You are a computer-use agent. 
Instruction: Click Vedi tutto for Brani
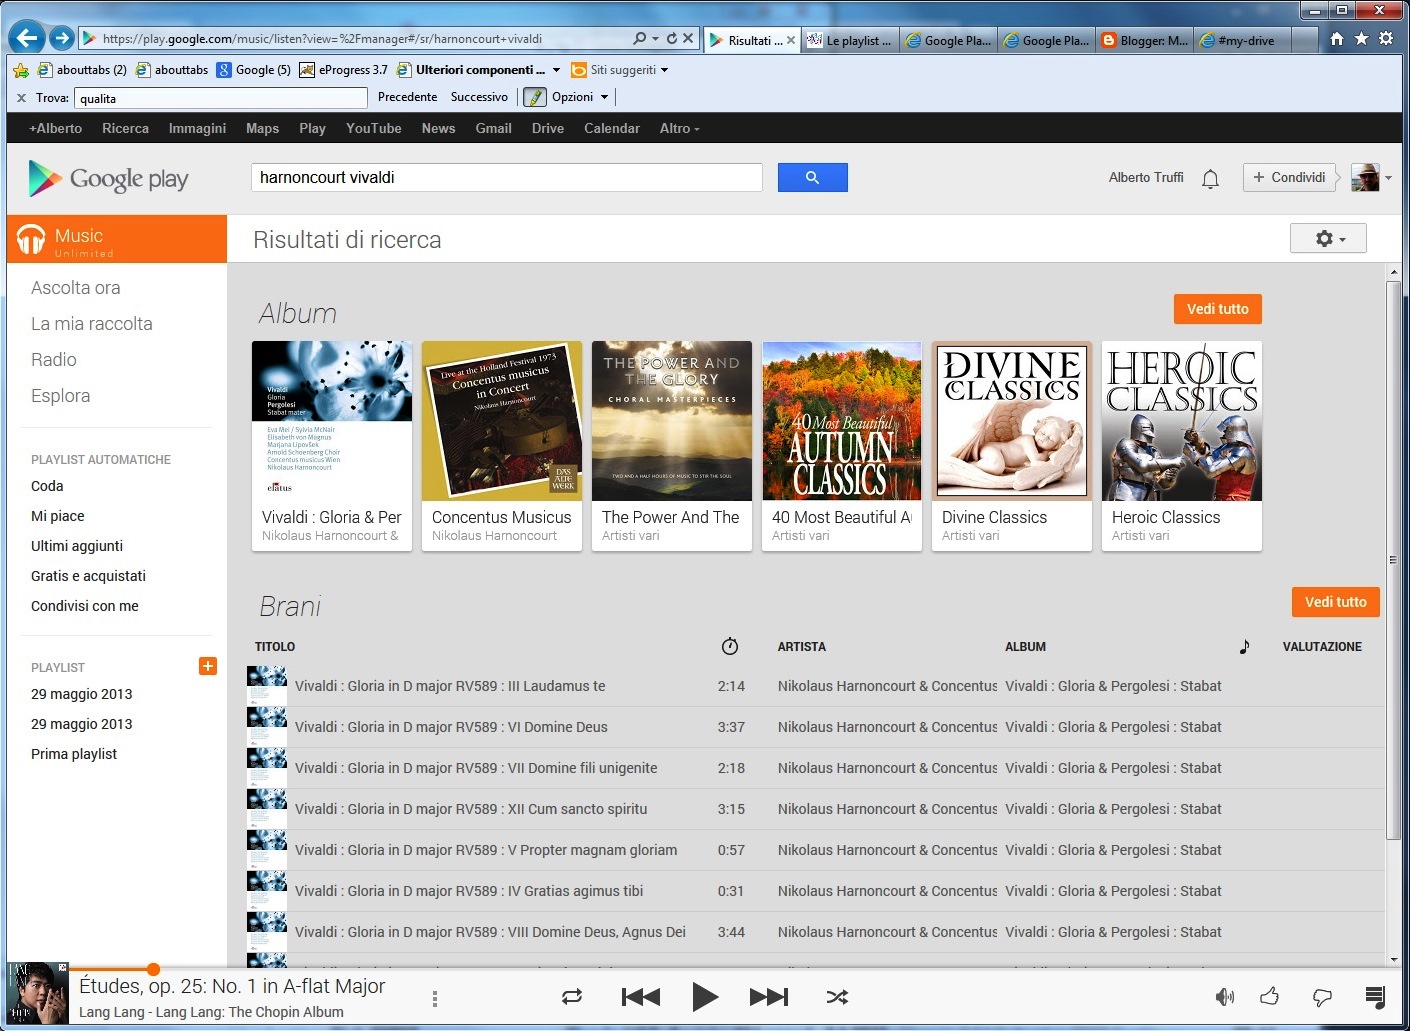point(1335,602)
